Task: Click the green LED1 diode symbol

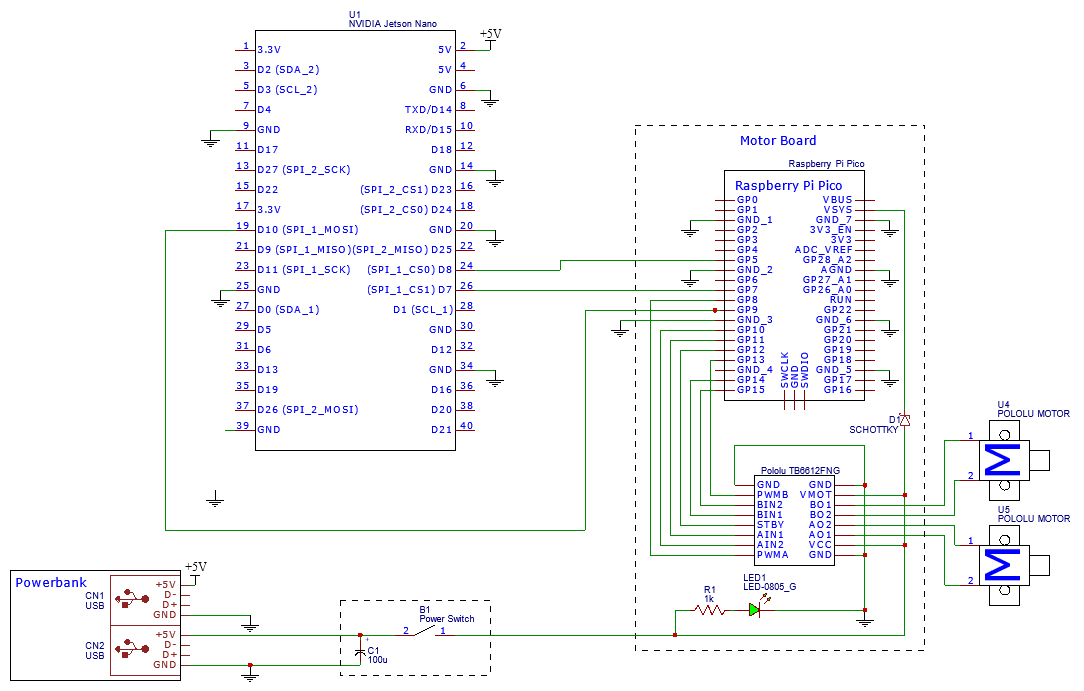Action: coord(755,609)
